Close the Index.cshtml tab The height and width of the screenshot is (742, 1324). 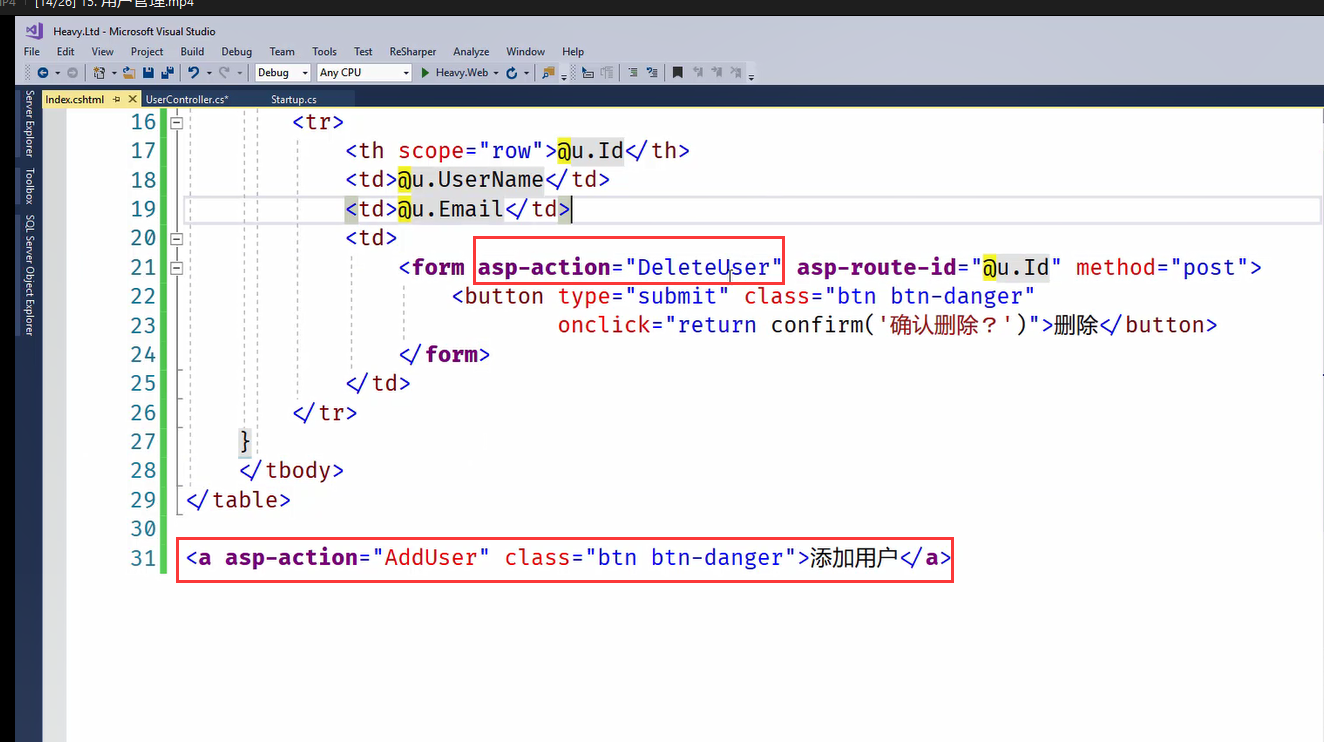point(132,99)
